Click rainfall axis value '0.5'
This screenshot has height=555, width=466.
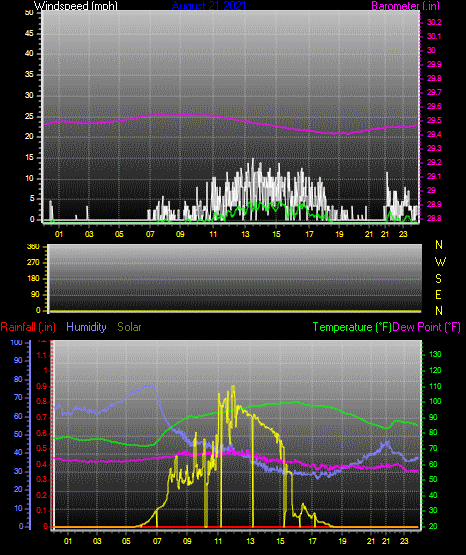pos(42,448)
